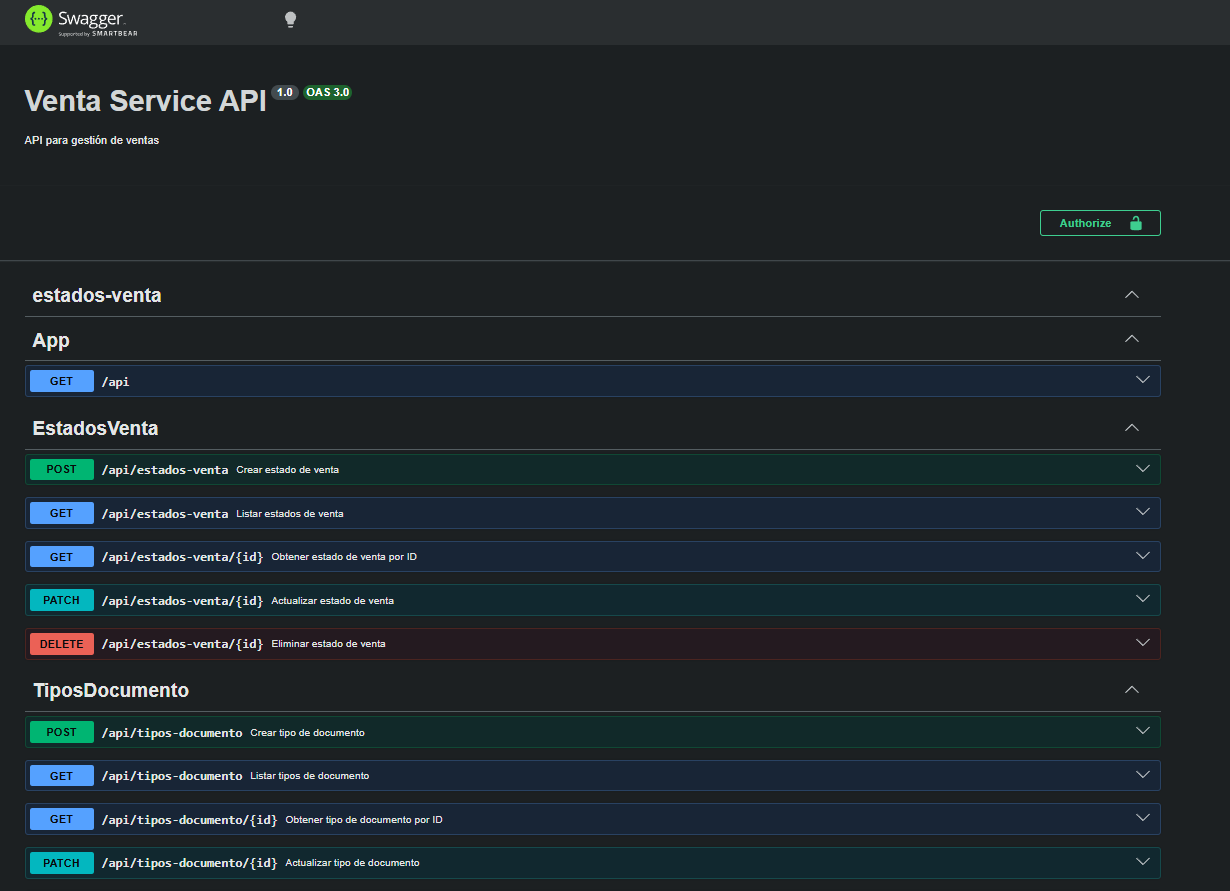This screenshot has height=891, width=1230.
Task: Click the App tag heading
Action: [x=51, y=340]
